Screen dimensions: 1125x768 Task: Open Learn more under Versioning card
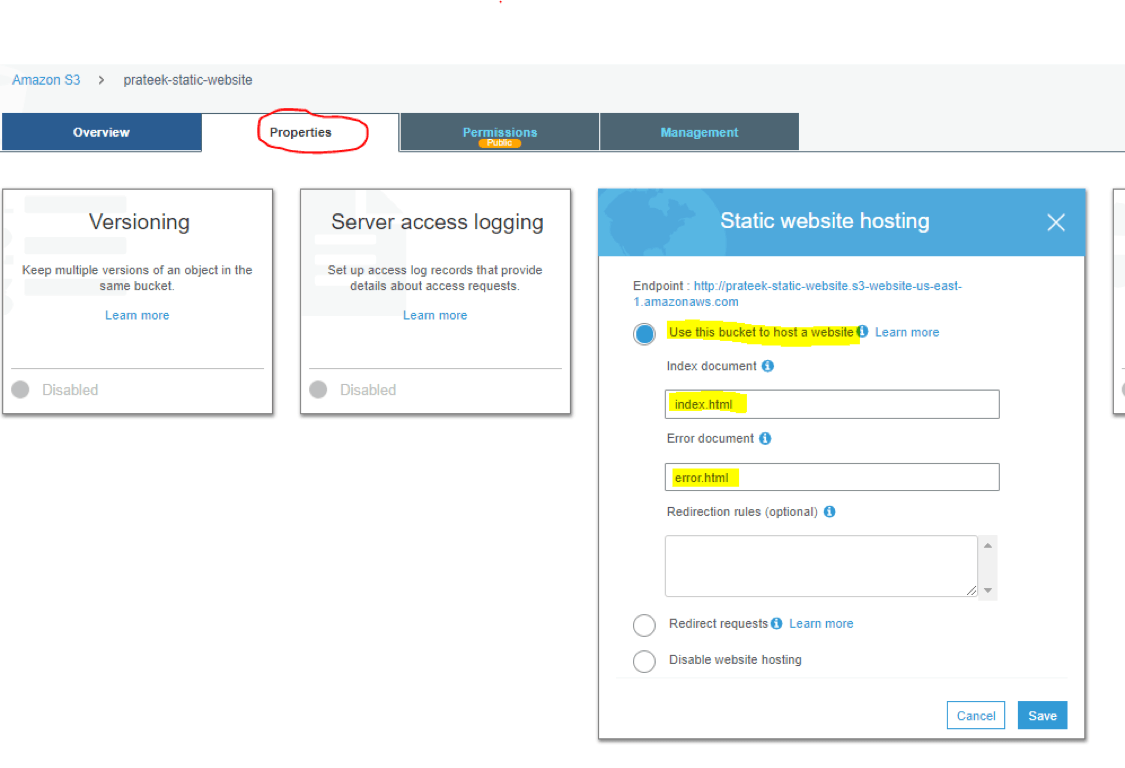[x=137, y=316]
